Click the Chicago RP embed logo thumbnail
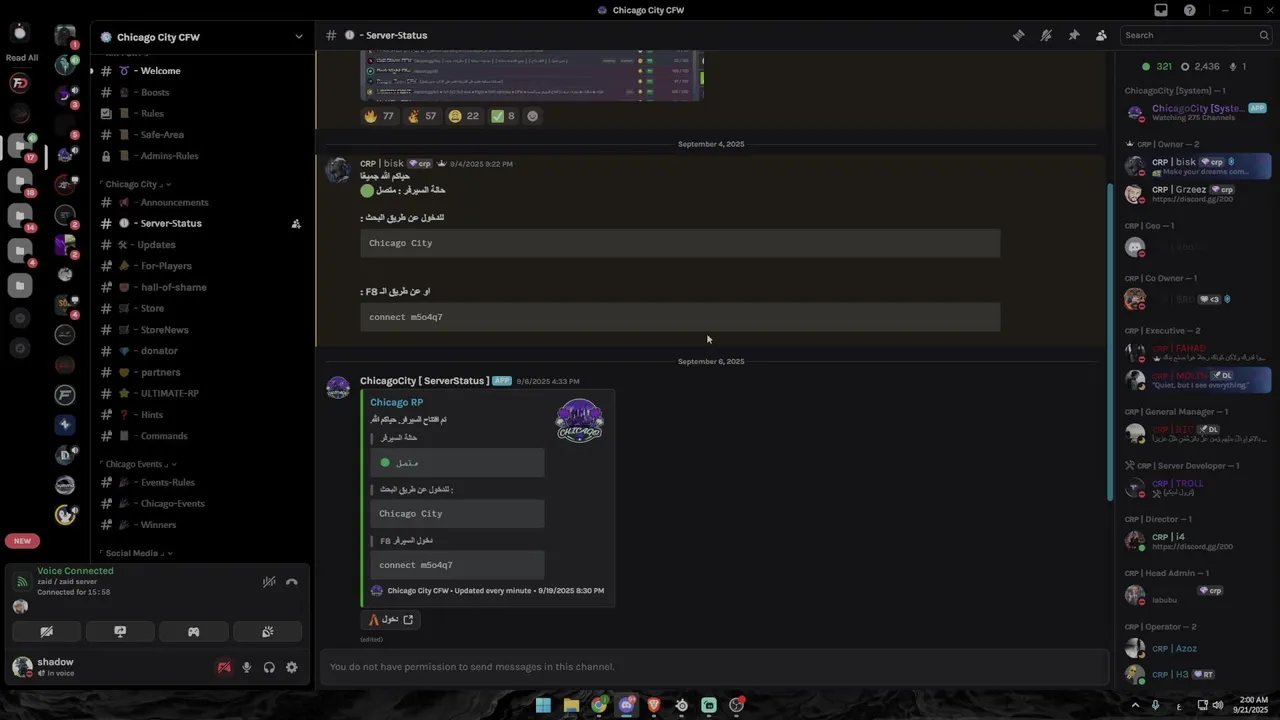 [580, 421]
